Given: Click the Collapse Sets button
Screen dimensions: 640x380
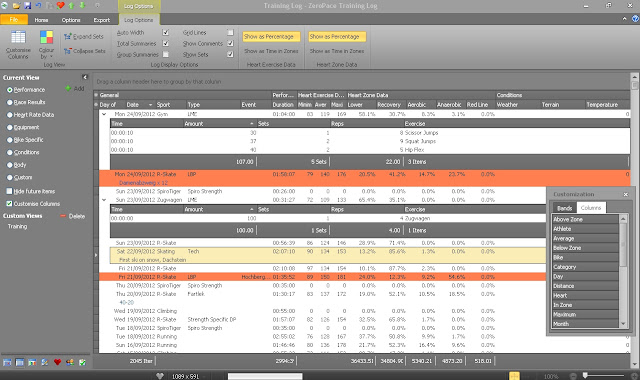Looking at the screenshot, I should coord(85,51).
